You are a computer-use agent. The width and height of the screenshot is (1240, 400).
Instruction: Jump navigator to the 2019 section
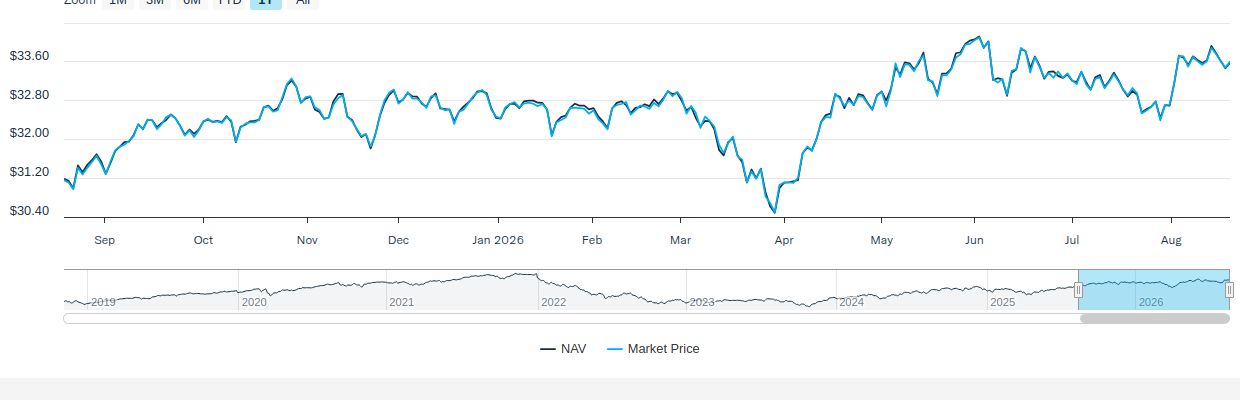(x=103, y=302)
